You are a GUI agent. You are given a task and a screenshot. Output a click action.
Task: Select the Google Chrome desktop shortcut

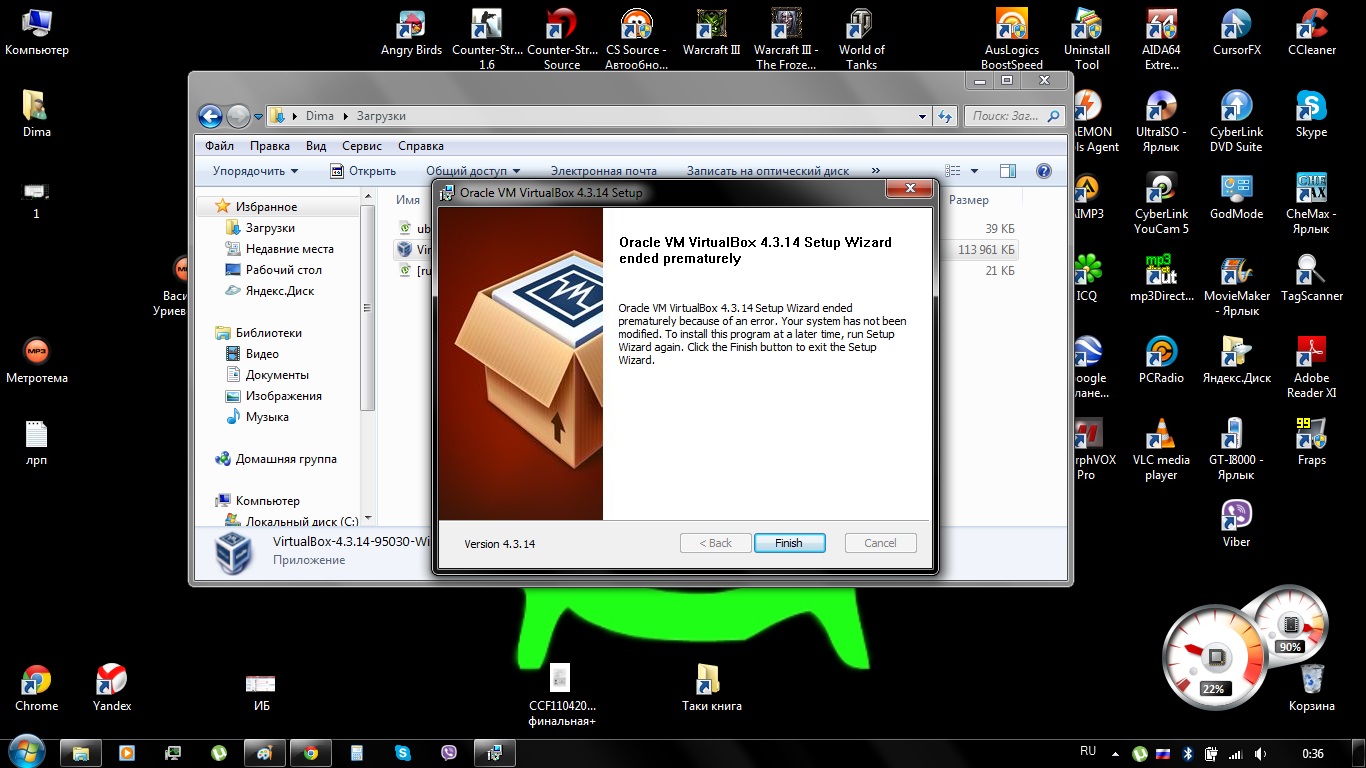pyautogui.click(x=37, y=689)
